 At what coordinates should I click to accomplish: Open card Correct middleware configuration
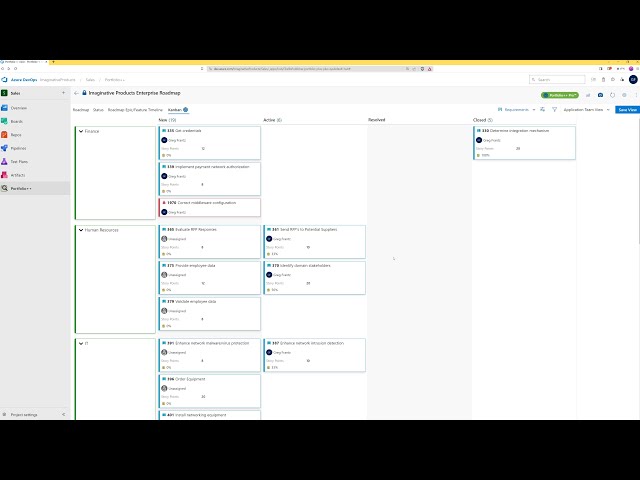tap(210, 207)
